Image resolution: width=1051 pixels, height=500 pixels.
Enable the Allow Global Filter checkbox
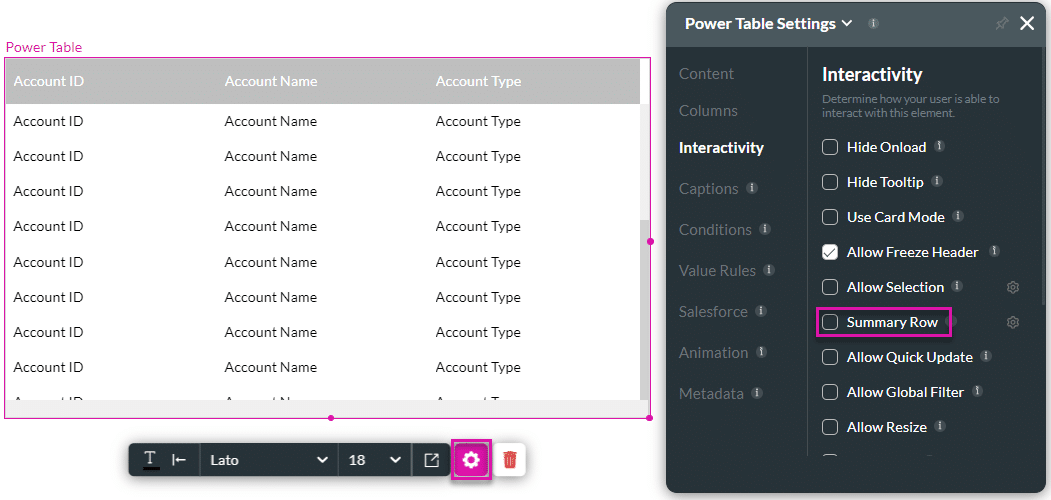pos(830,392)
